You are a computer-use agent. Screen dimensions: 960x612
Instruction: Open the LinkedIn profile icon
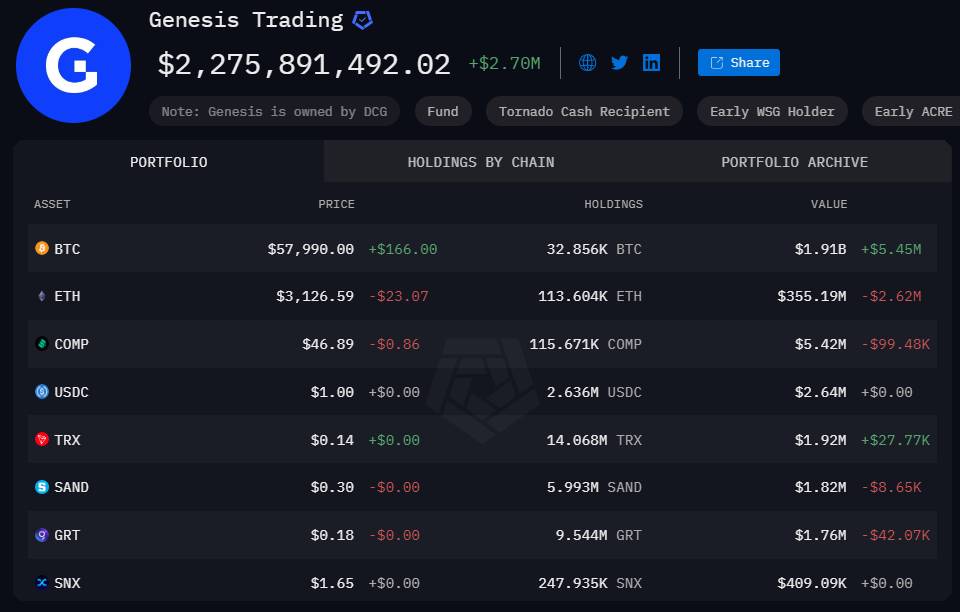(x=651, y=62)
